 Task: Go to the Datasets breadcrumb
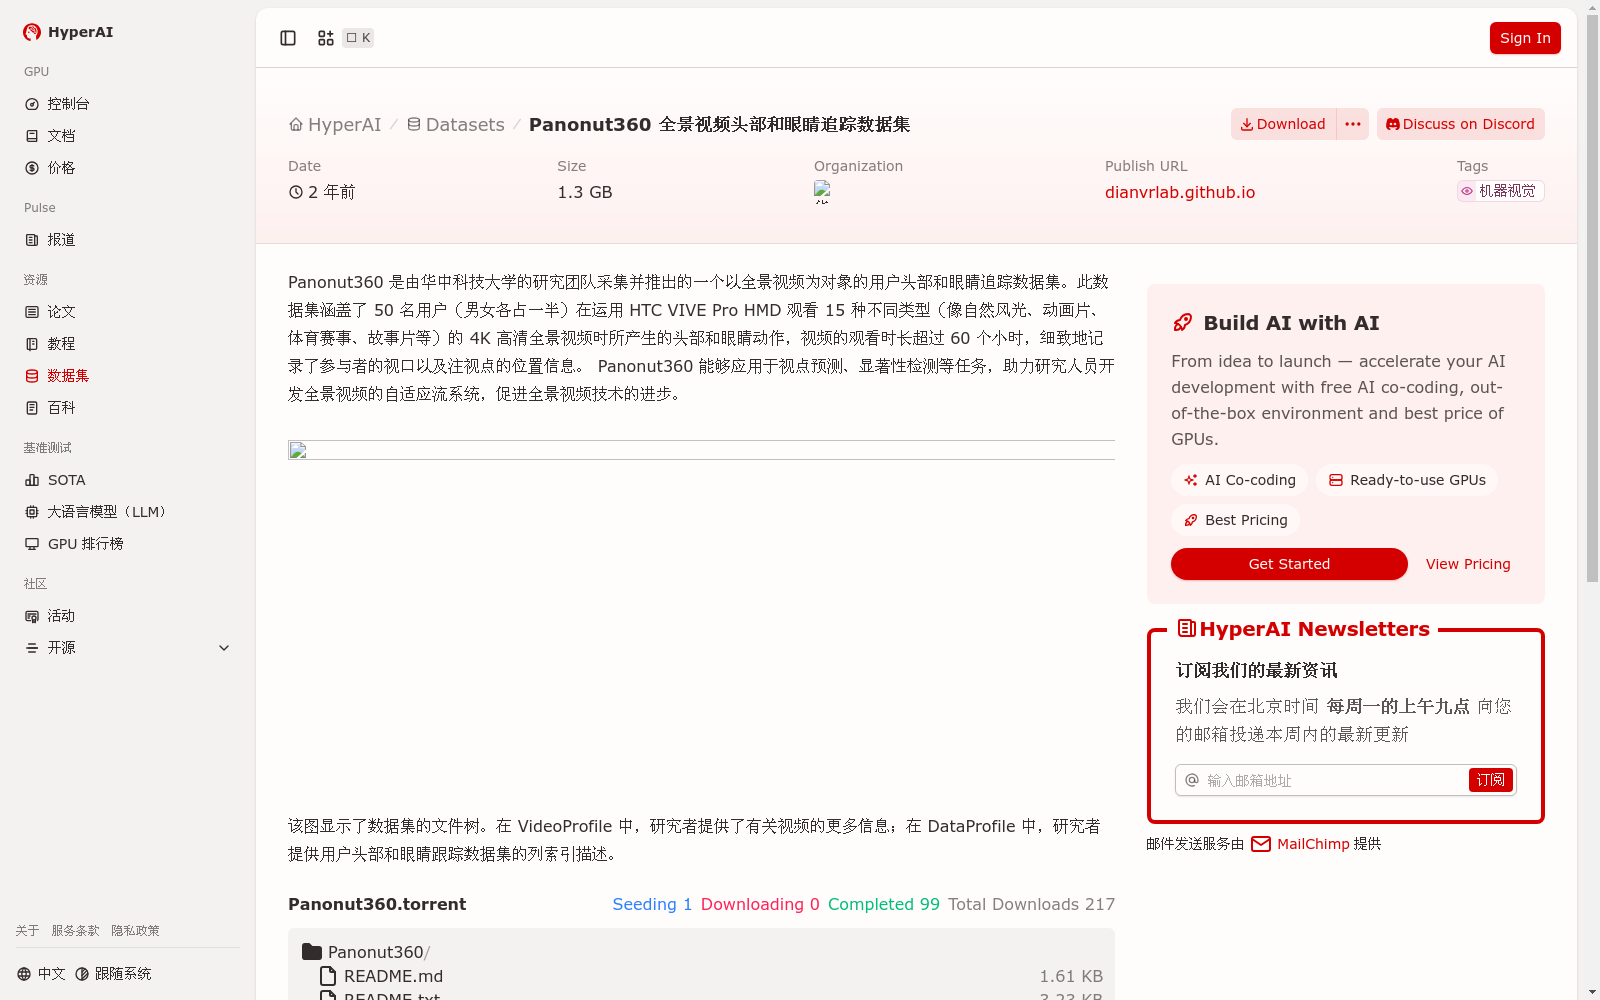456,125
